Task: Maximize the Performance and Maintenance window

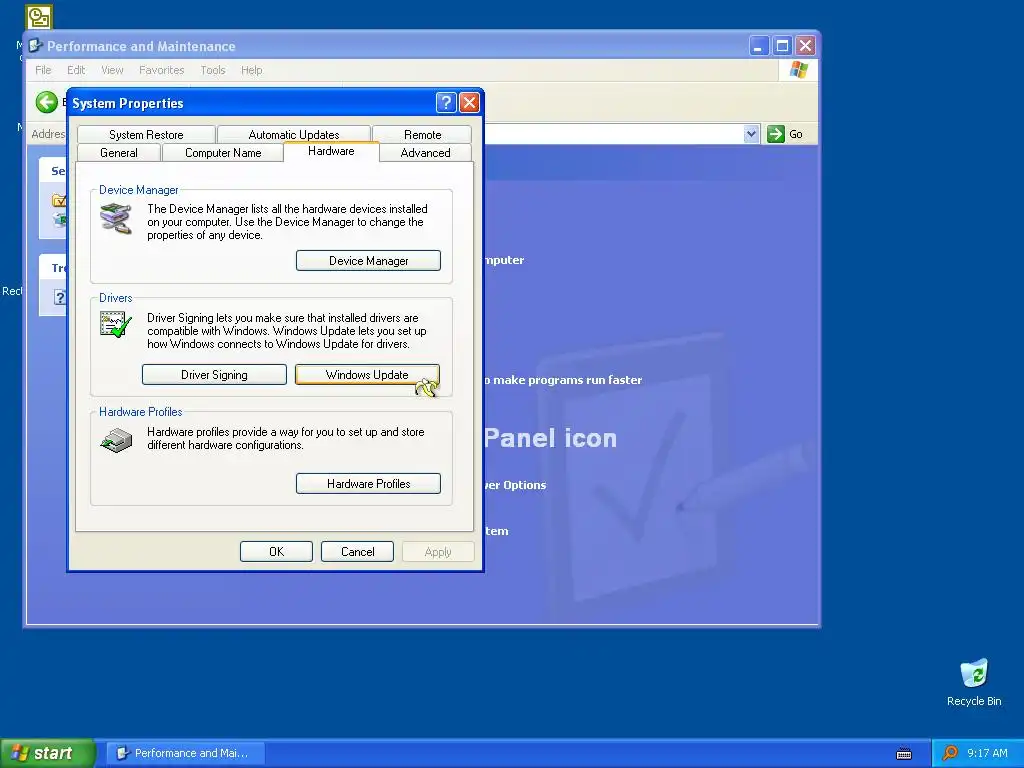Action: click(x=782, y=46)
